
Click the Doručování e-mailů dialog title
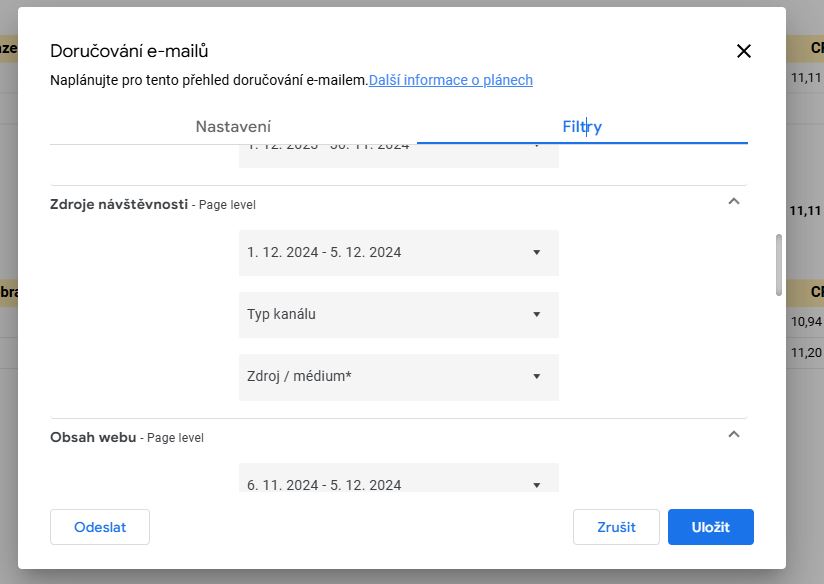click(129, 51)
